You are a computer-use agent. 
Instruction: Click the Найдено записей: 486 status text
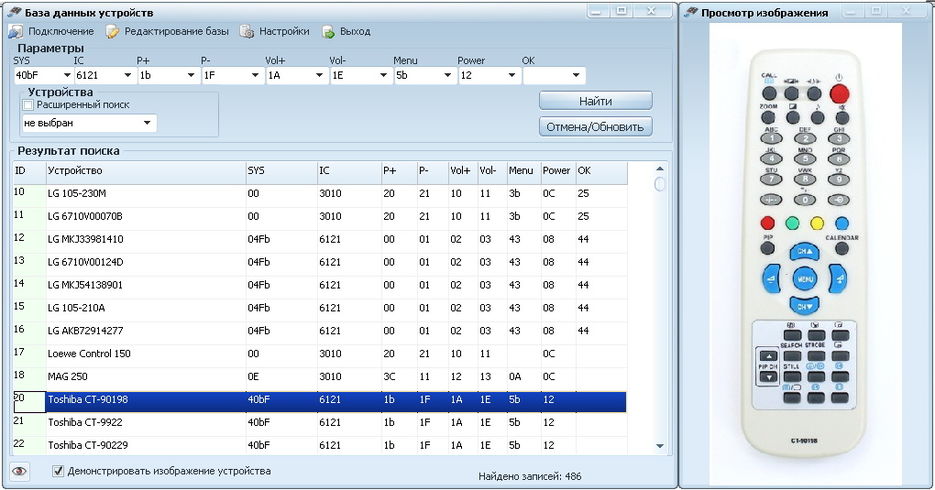point(530,476)
